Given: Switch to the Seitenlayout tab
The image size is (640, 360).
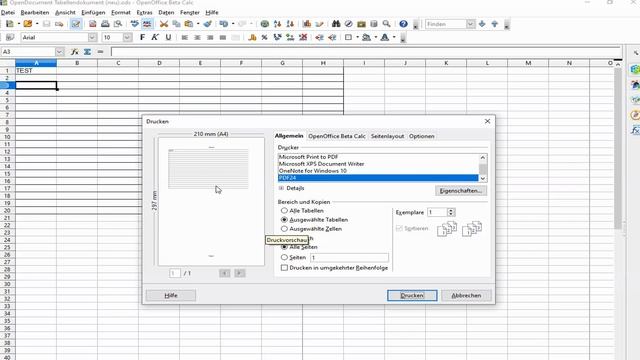Looking at the screenshot, I should [x=387, y=136].
